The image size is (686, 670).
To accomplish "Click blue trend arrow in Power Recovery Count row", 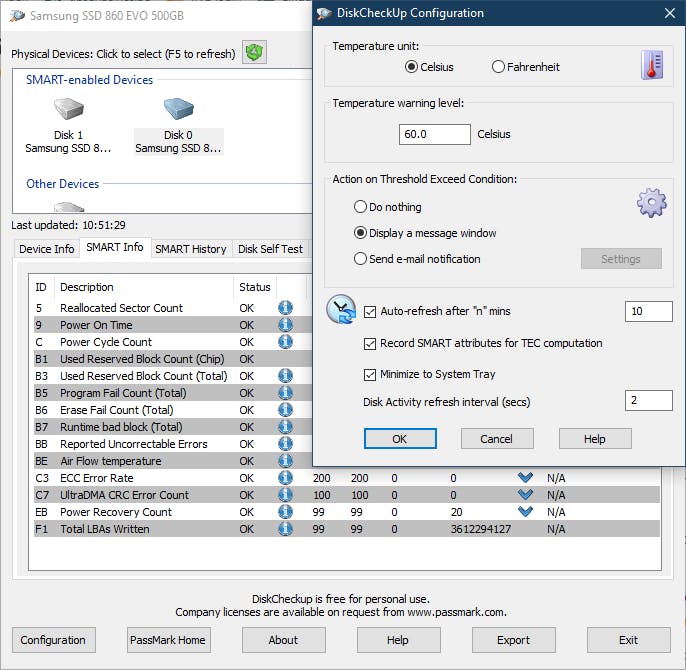I will tap(525, 512).
